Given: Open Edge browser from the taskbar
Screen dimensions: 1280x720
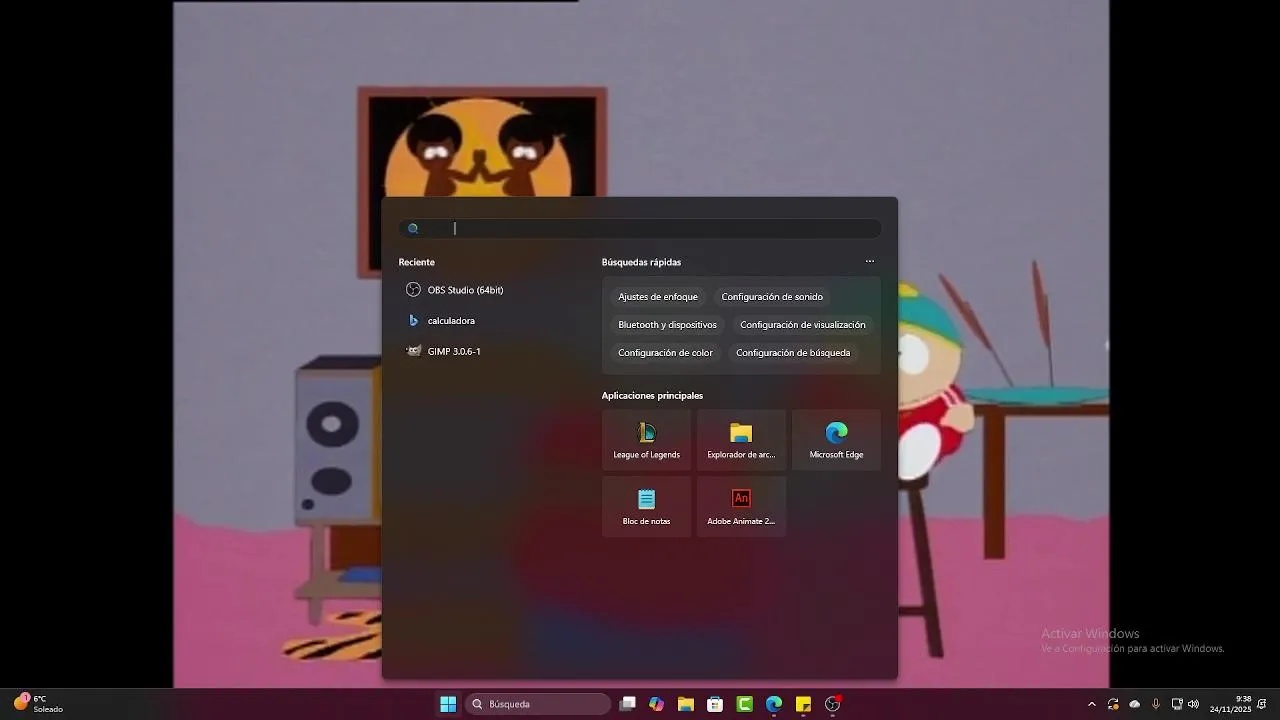Looking at the screenshot, I should (774, 704).
